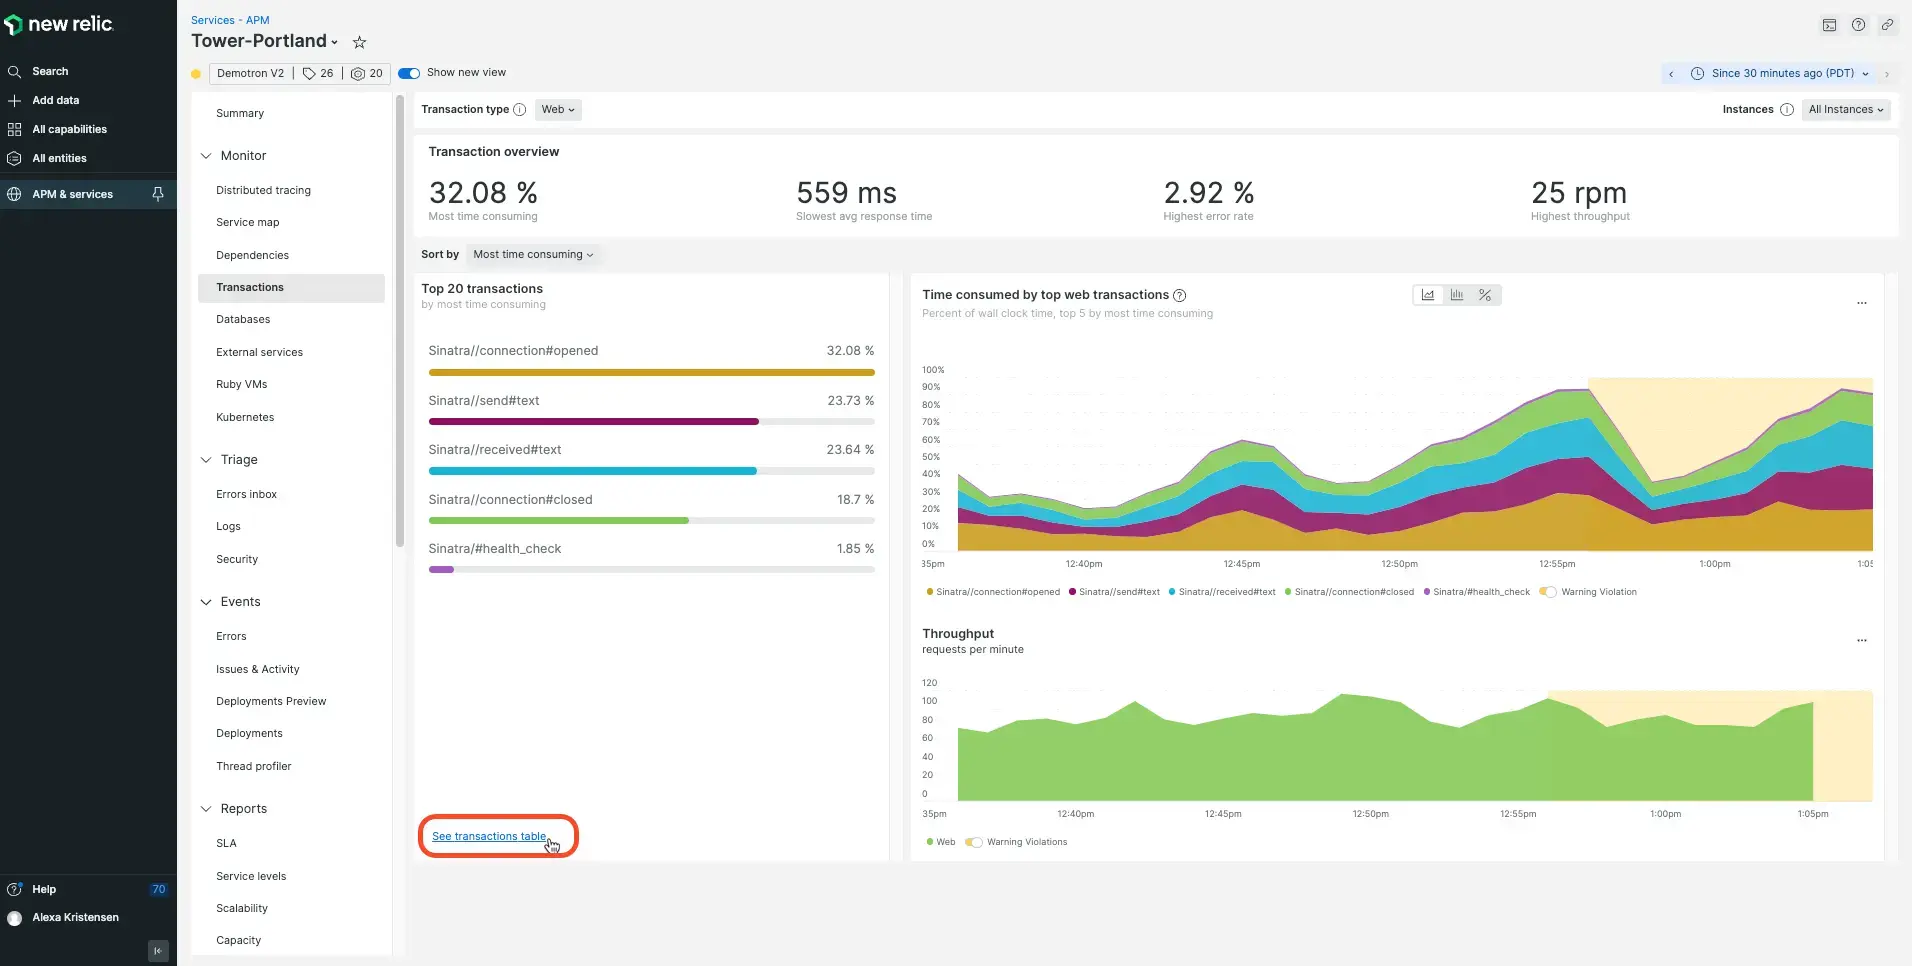Viewport: 1912px width, 966px height.
Task: Favorite Tower-Portland with the star icon
Action: click(x=360, y=42)
